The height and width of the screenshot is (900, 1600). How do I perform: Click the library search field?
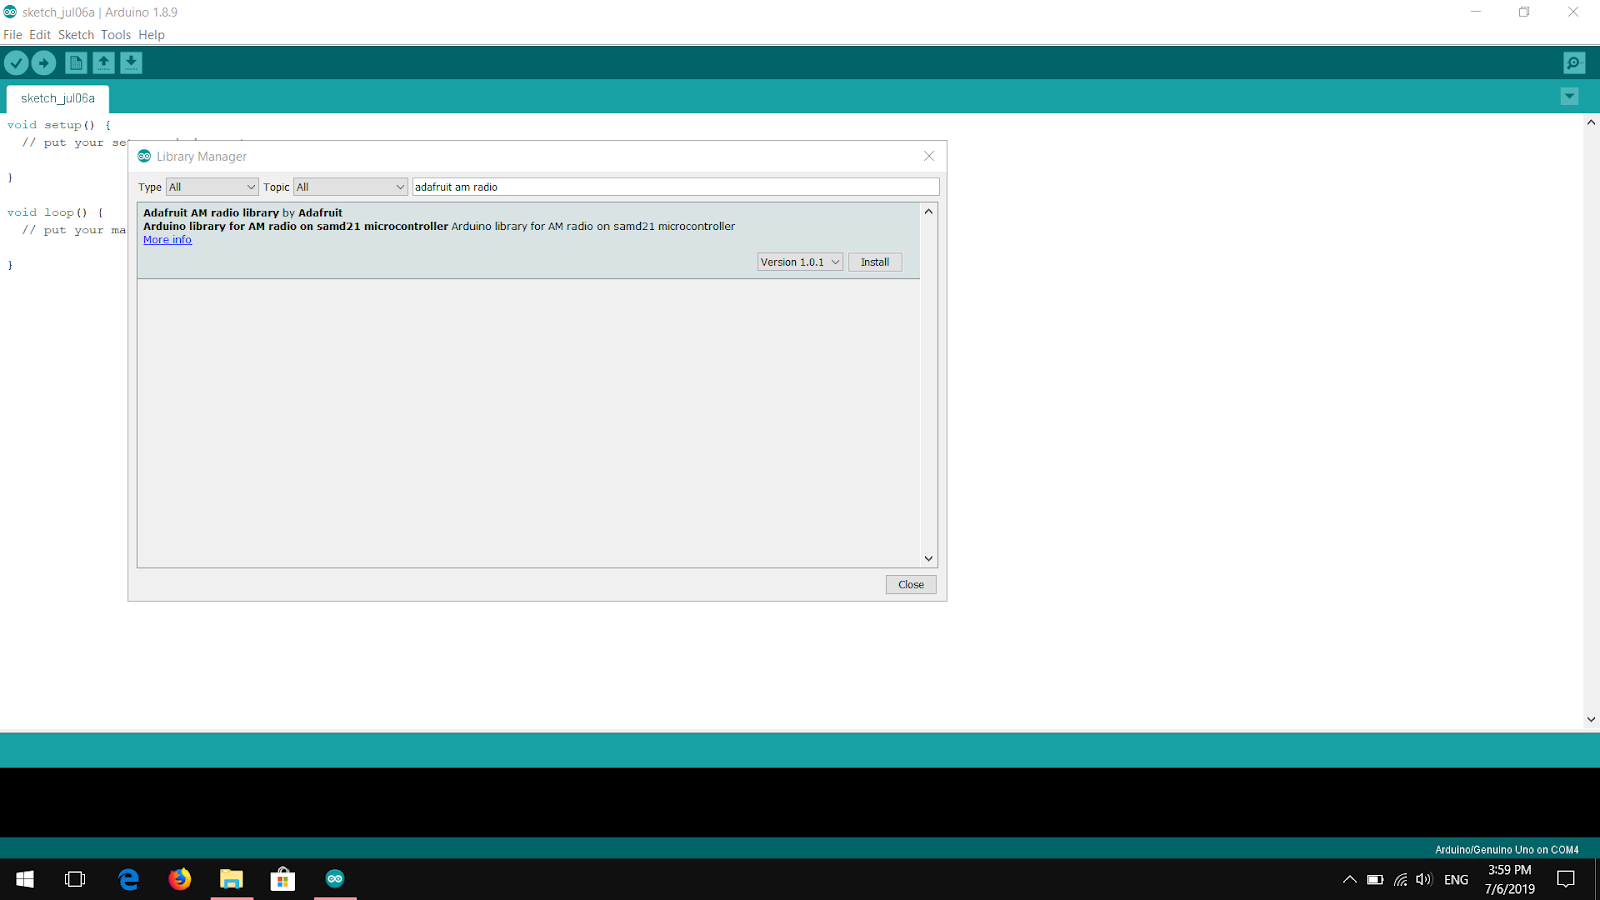tap(676, 187)
